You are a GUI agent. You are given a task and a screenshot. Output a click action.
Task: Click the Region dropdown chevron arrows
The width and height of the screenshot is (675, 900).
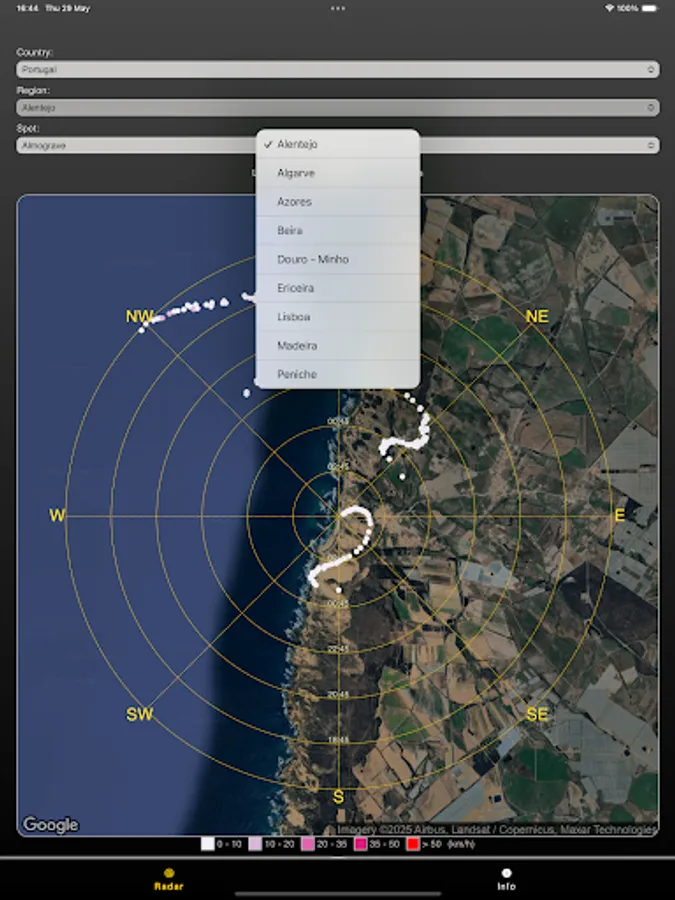coord(650,107)
